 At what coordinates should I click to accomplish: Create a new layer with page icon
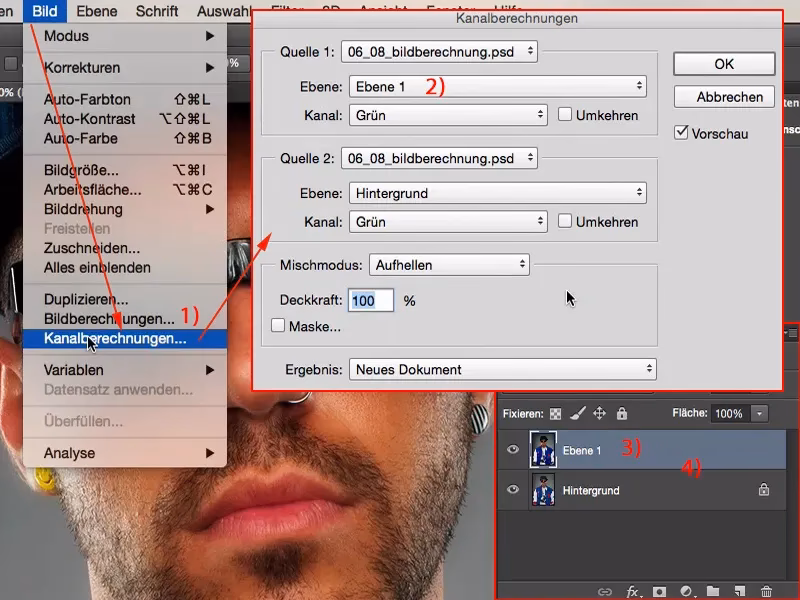739,592
